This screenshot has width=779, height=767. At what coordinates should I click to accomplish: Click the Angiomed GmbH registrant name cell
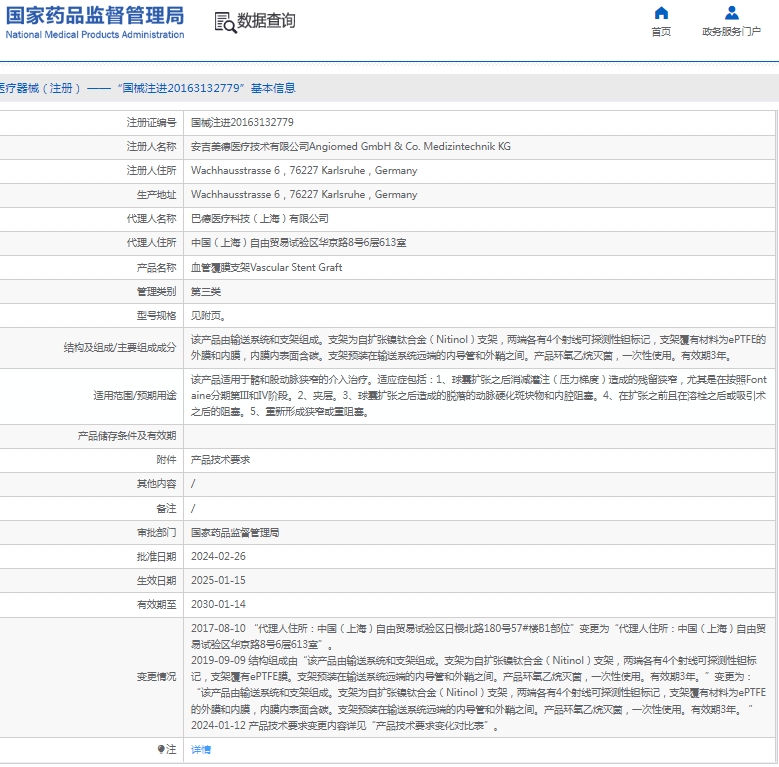351,147
